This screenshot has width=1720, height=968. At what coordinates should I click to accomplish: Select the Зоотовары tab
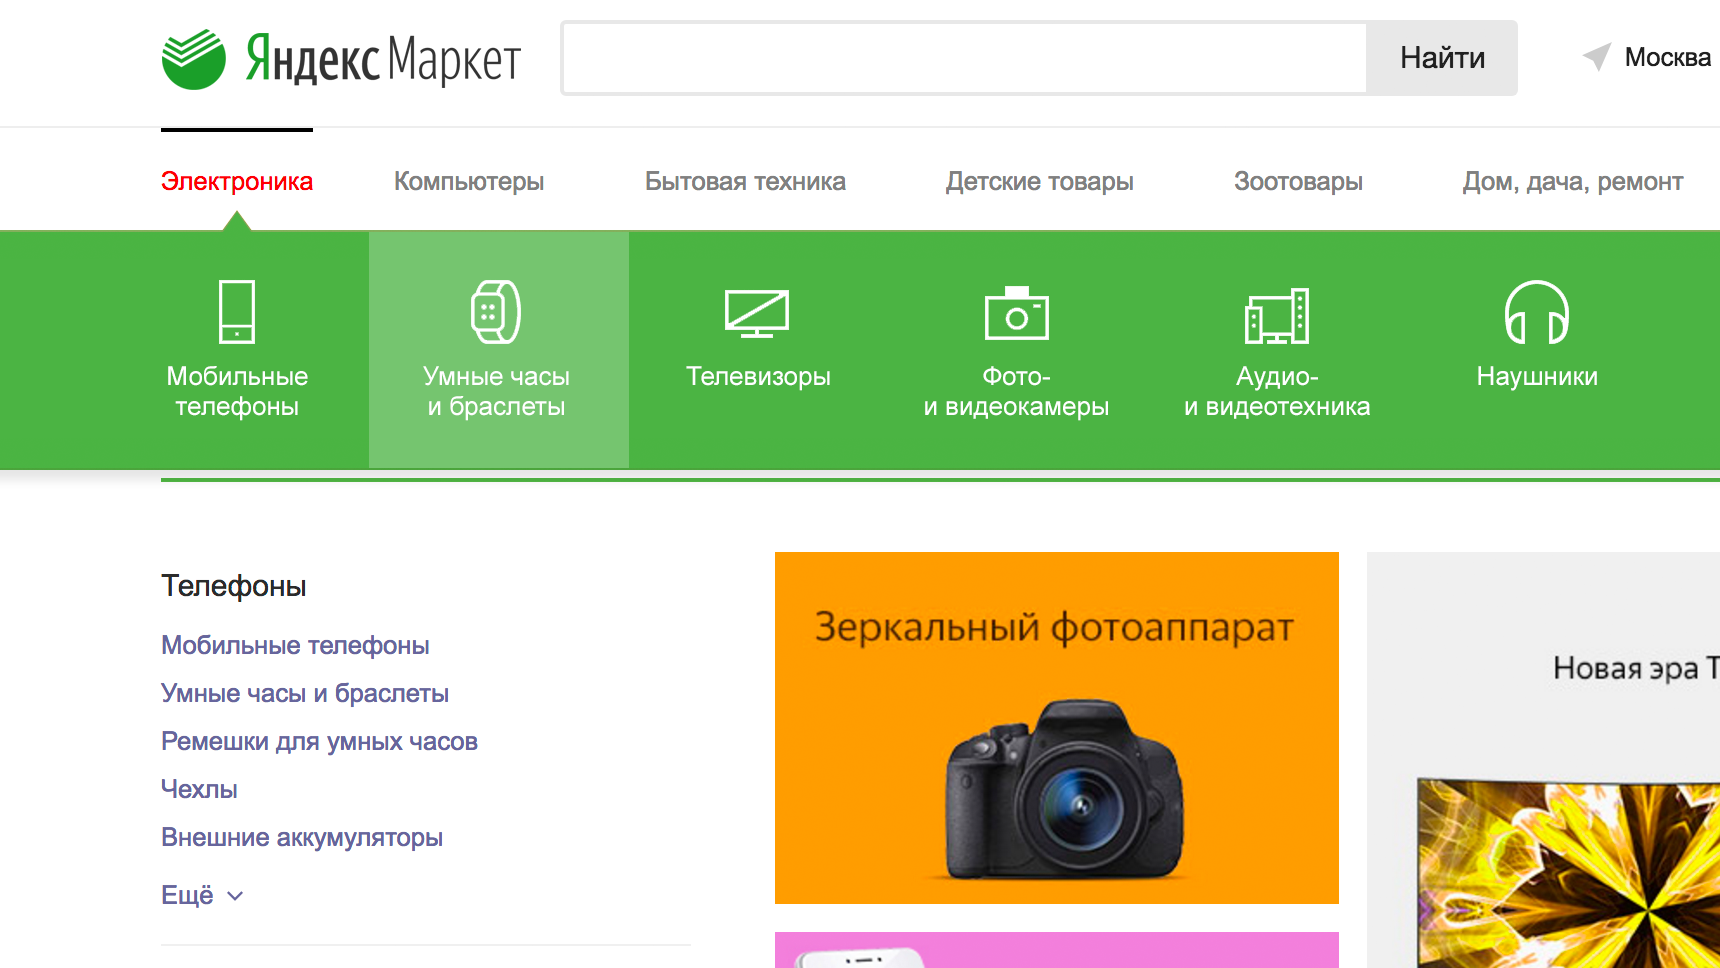pos(1298,181)
